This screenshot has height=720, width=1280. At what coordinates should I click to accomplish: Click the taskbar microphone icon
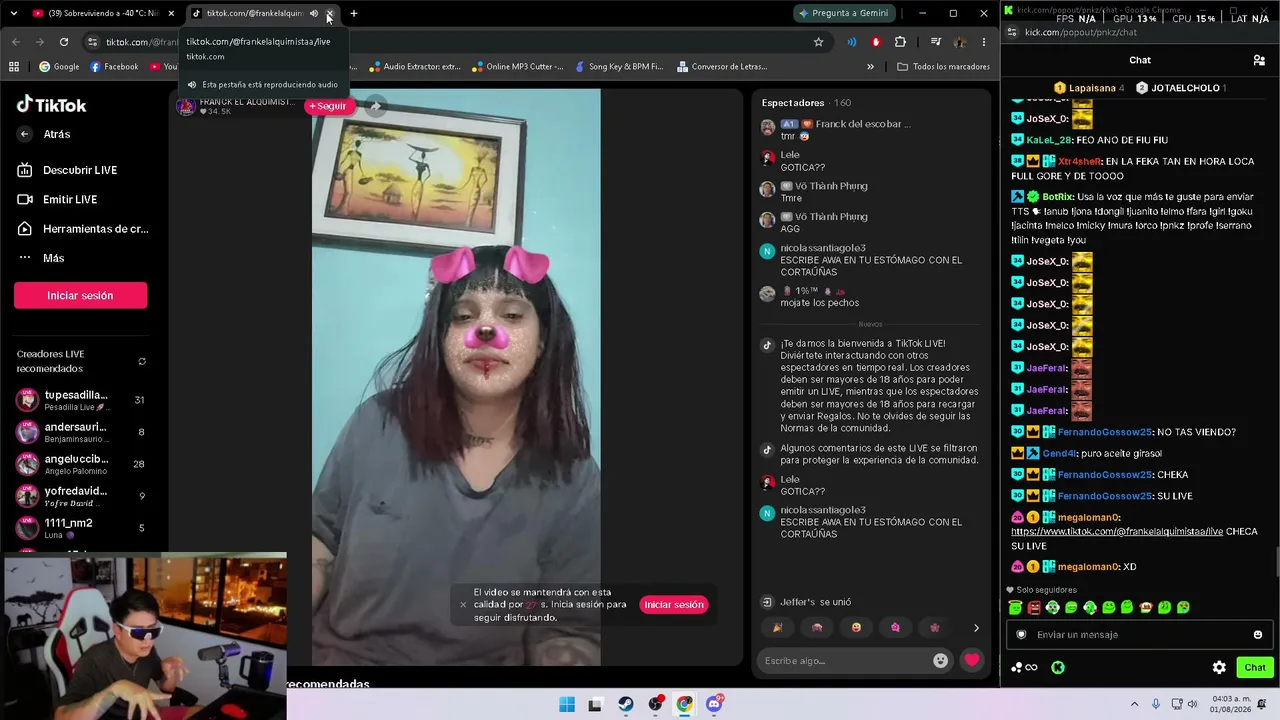pos(1156,704)
